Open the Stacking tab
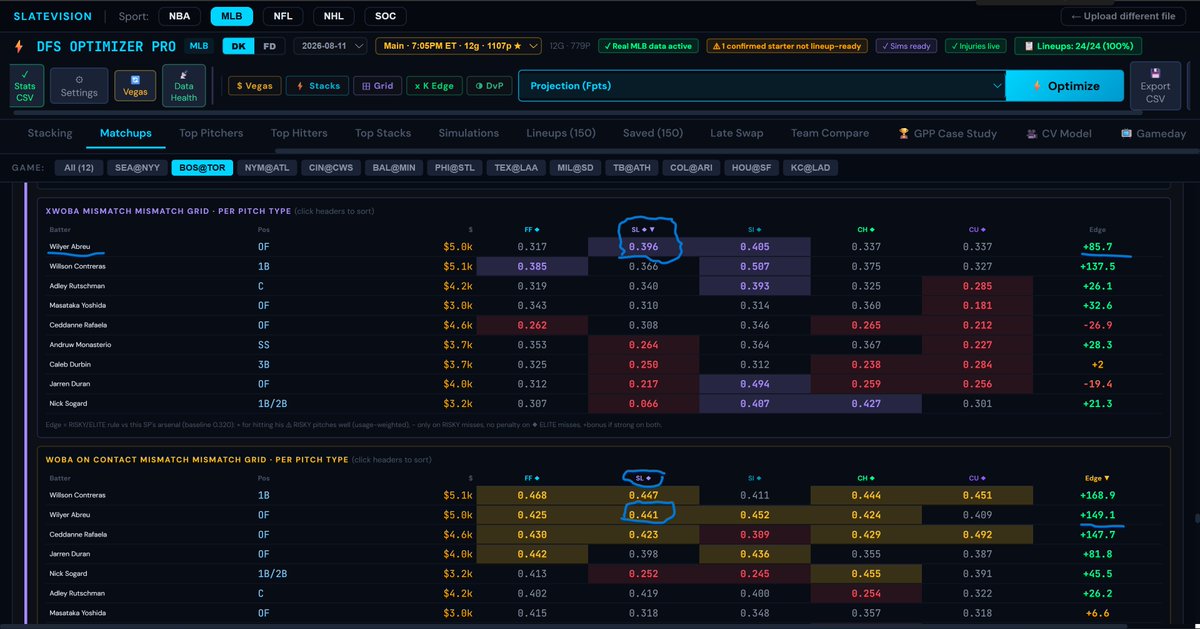The image size is (1200, 629). click(x=50, y=133)
